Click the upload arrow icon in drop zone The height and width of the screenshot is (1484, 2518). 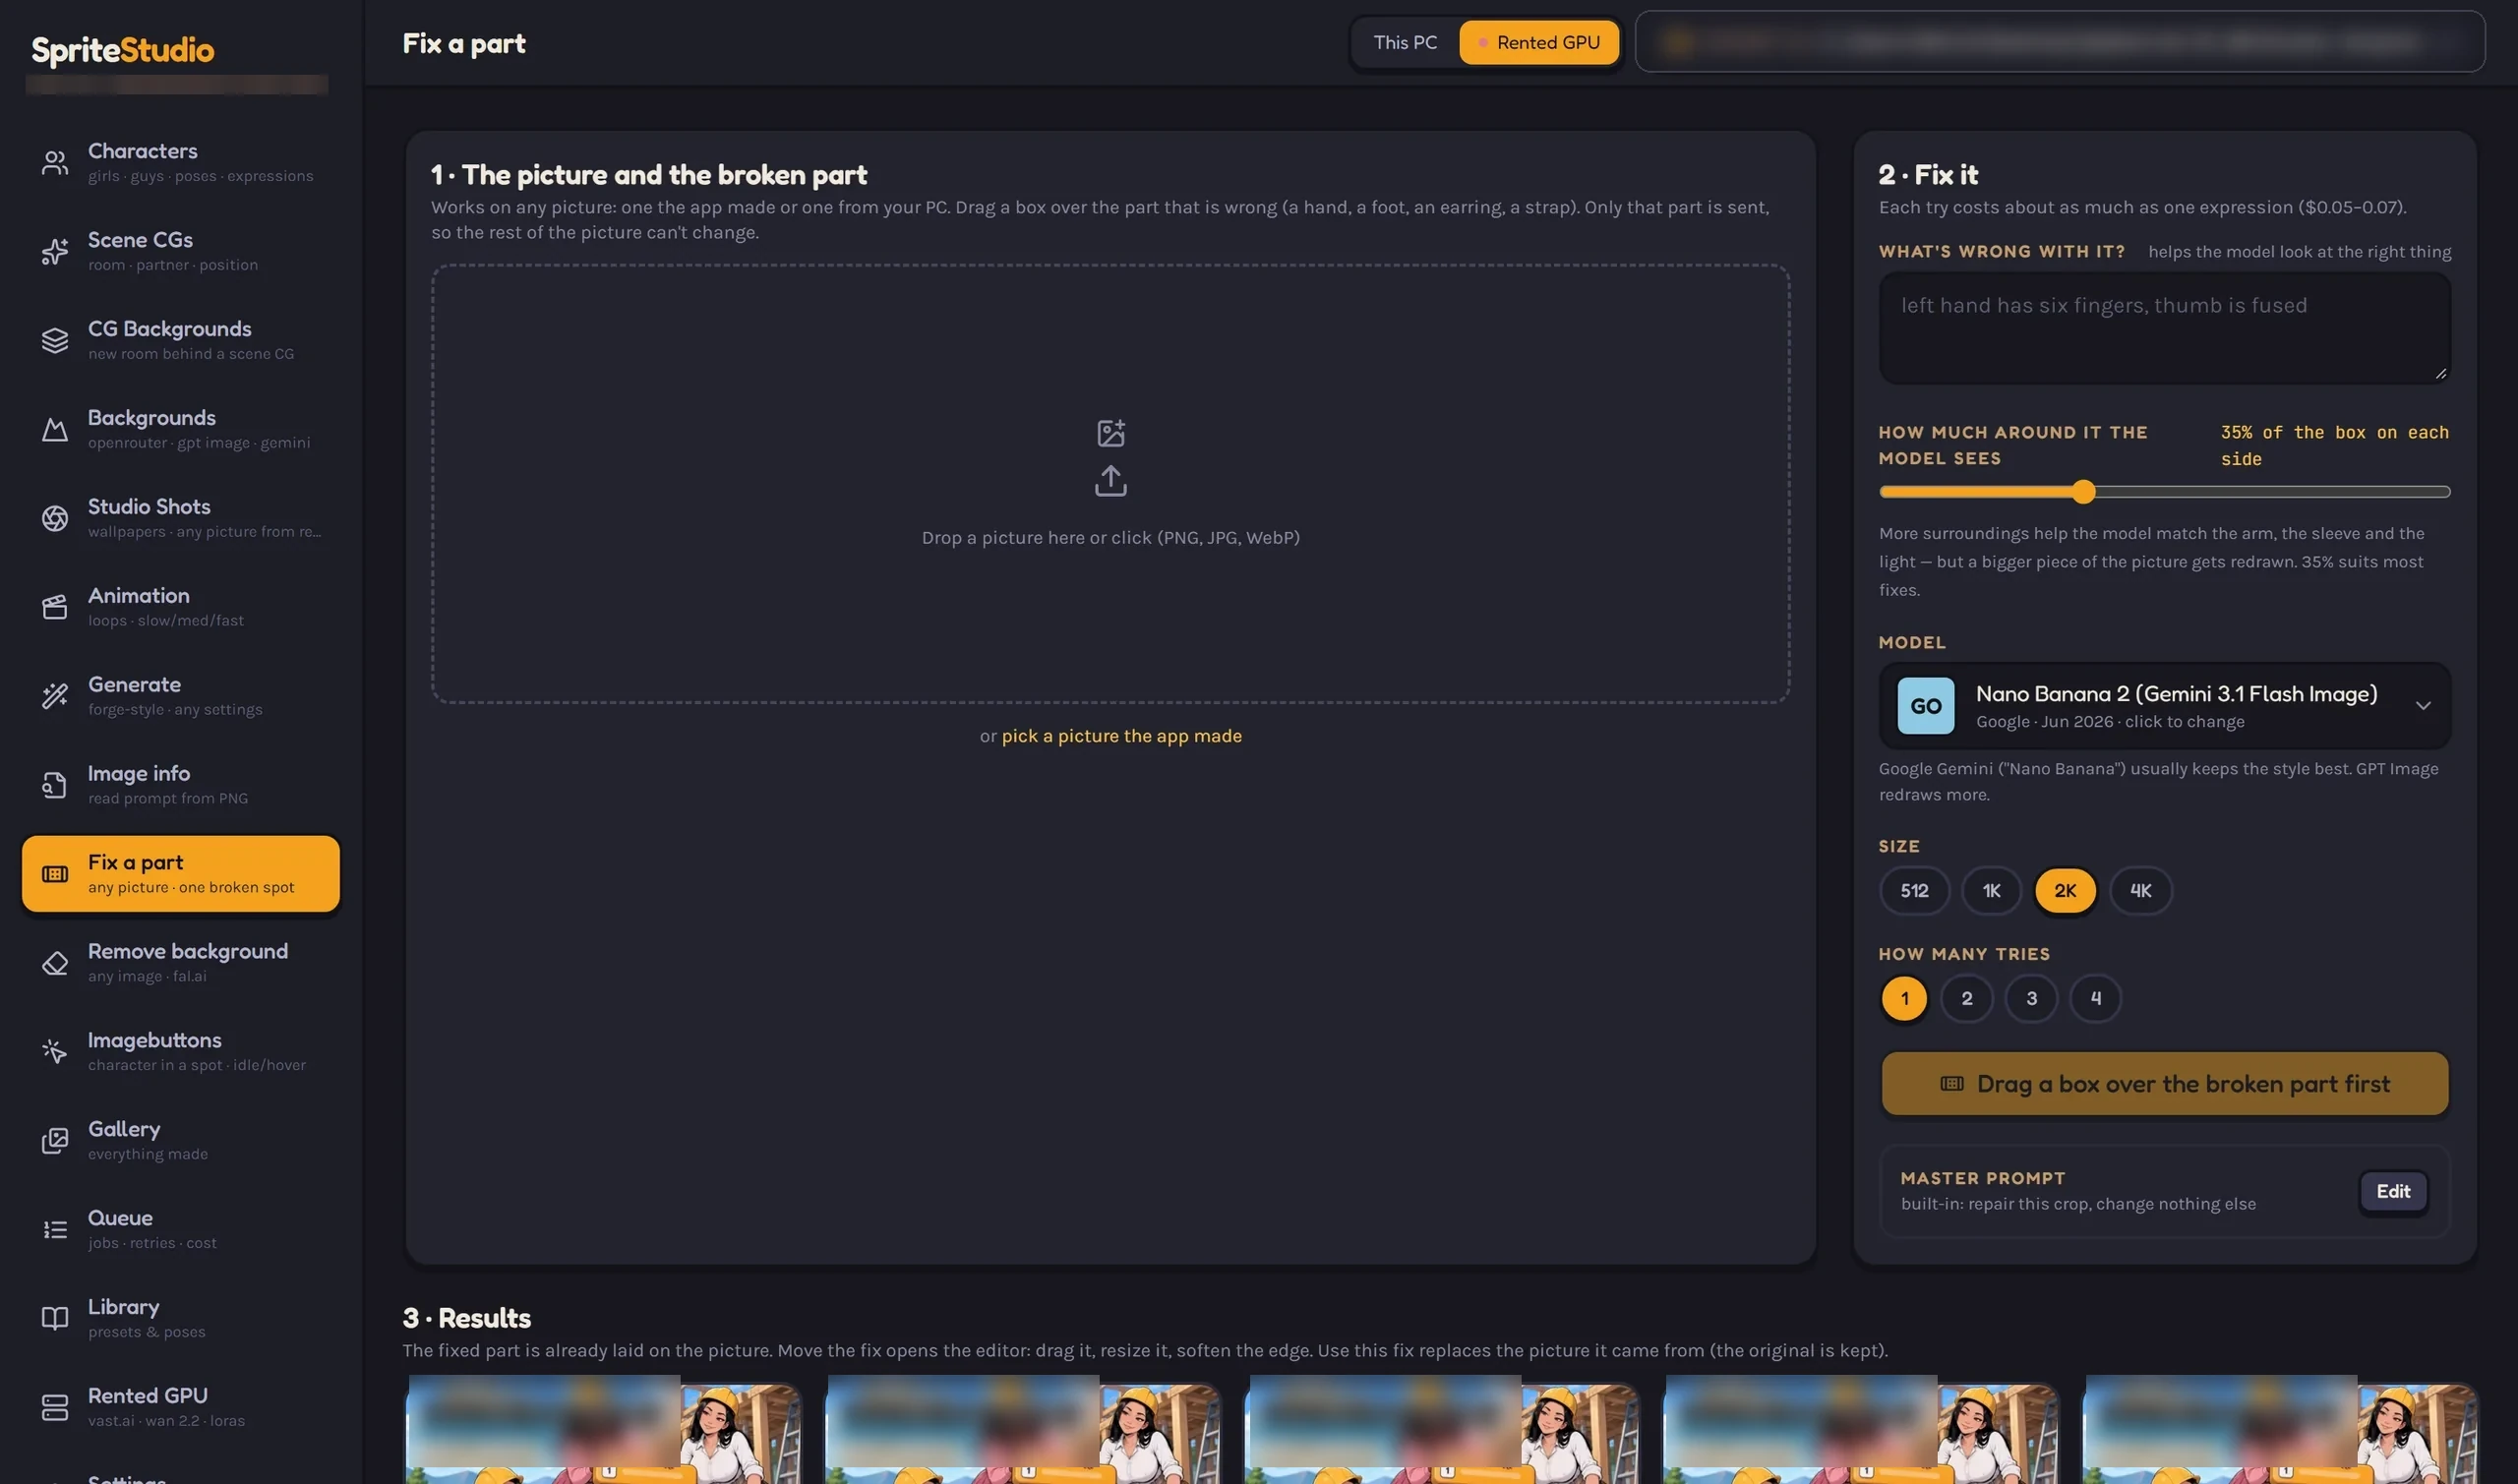1110,481
